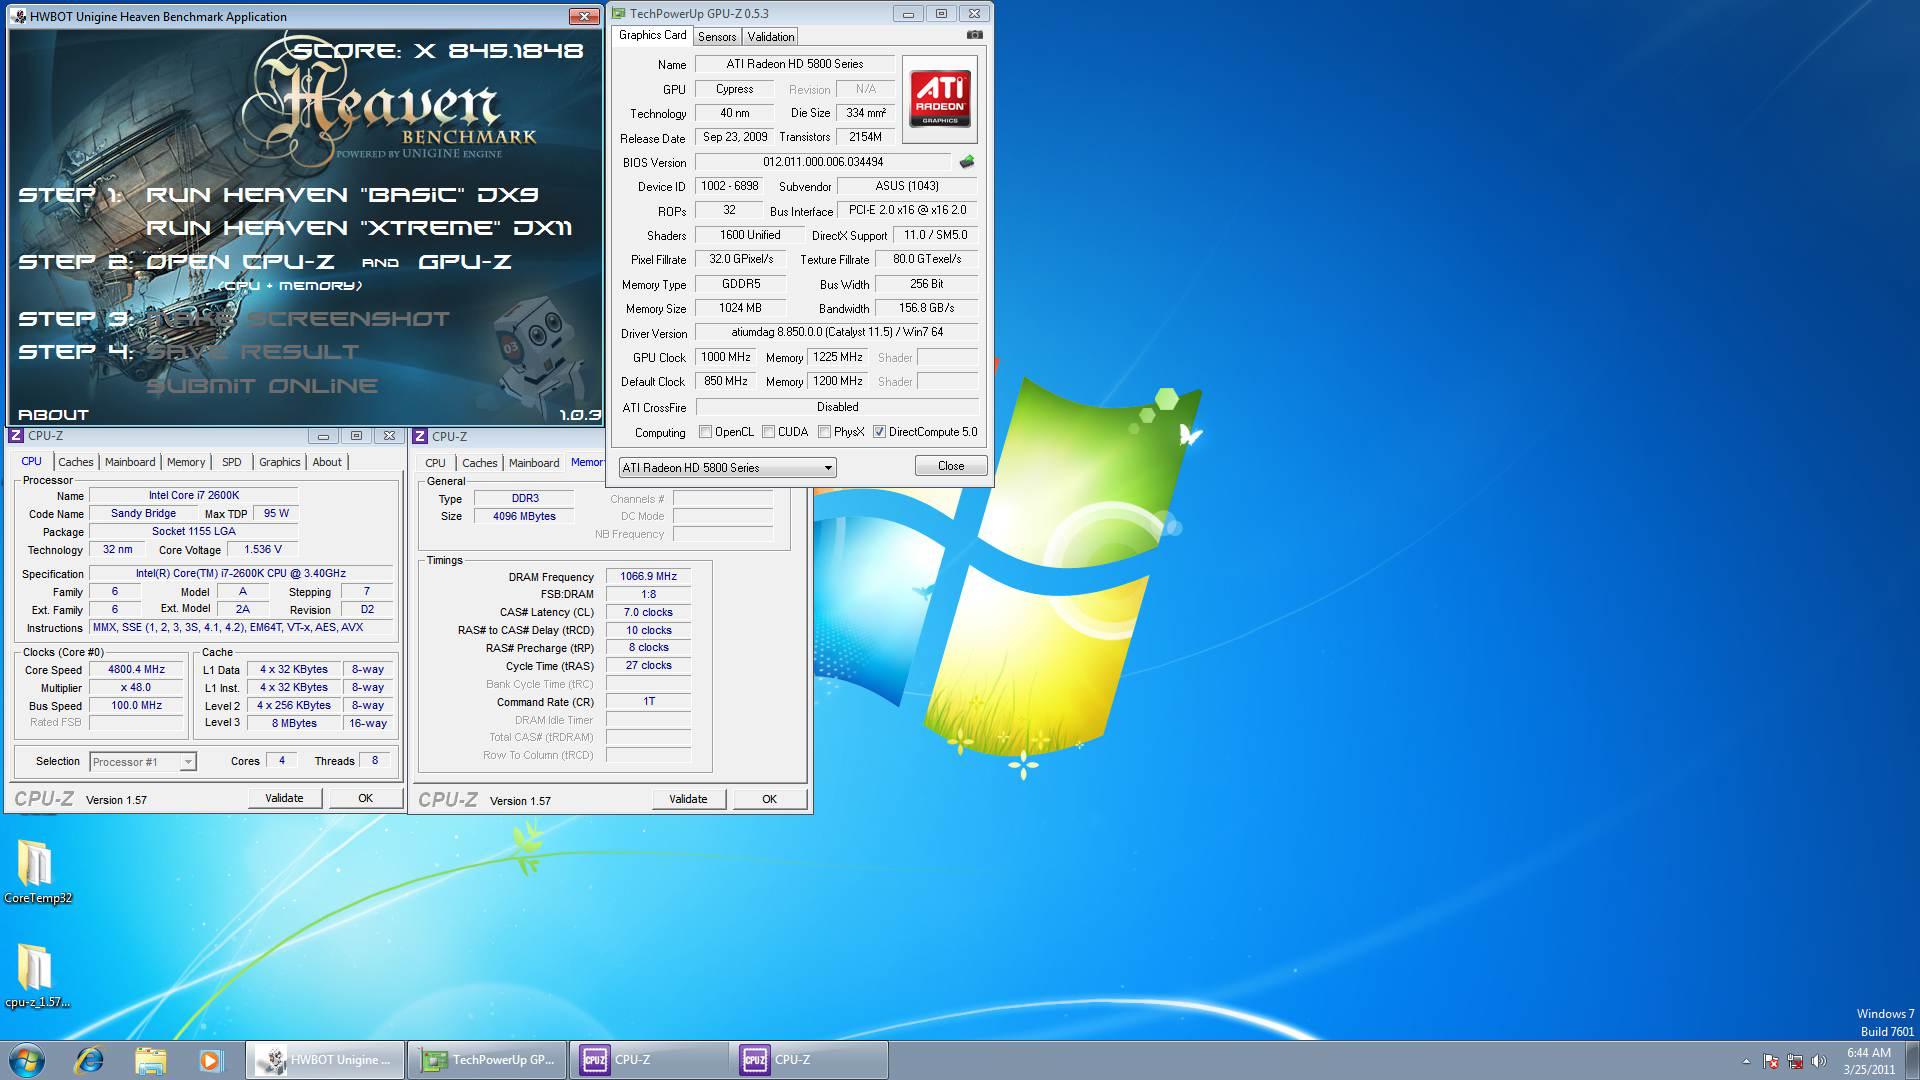Launch Internet Explorer from the taskbar
1920x1080 pixels.
[90, 1060]
